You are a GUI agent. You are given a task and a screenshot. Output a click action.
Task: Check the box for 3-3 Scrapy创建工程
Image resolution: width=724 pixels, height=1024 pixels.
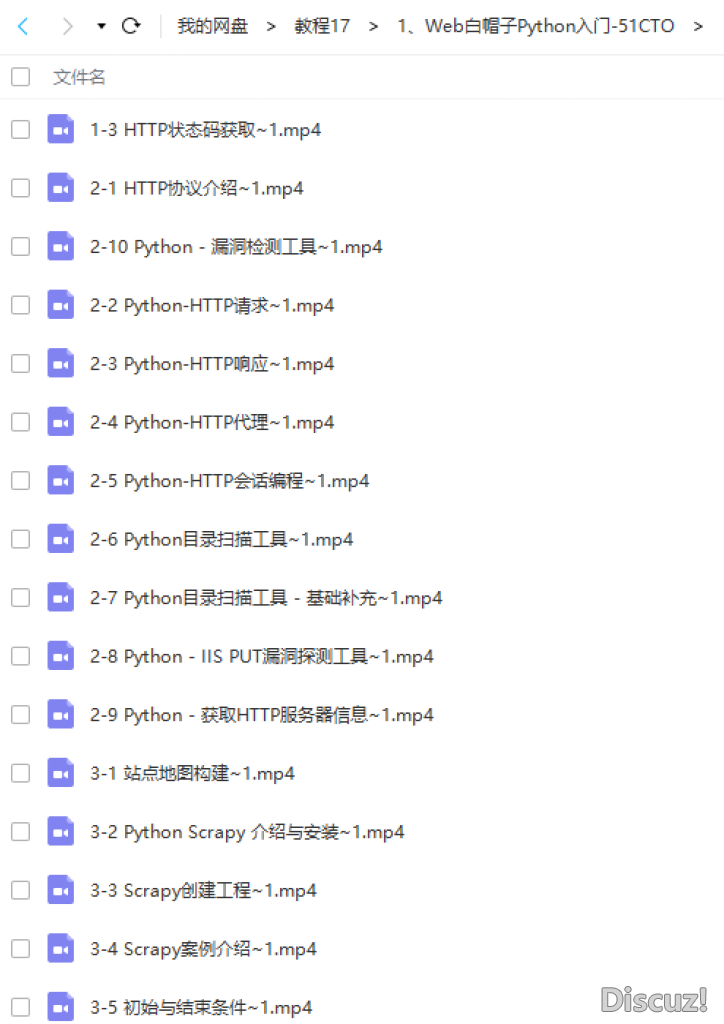click(20, 890)
